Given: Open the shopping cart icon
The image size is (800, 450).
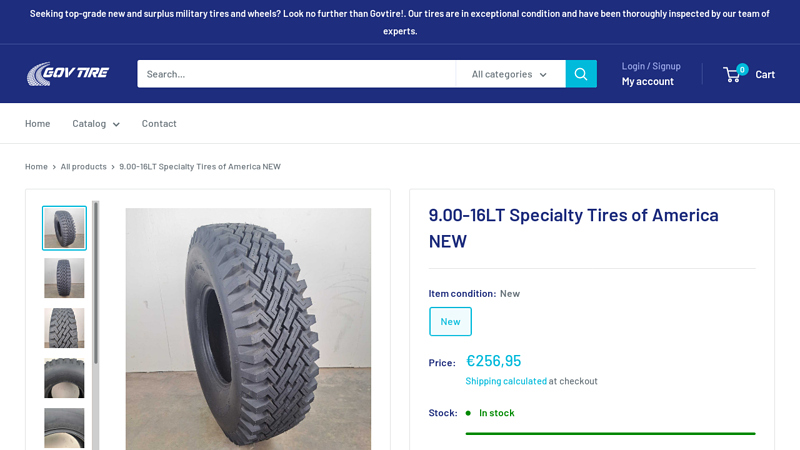Looking at the screenshot, I should 733,74.
